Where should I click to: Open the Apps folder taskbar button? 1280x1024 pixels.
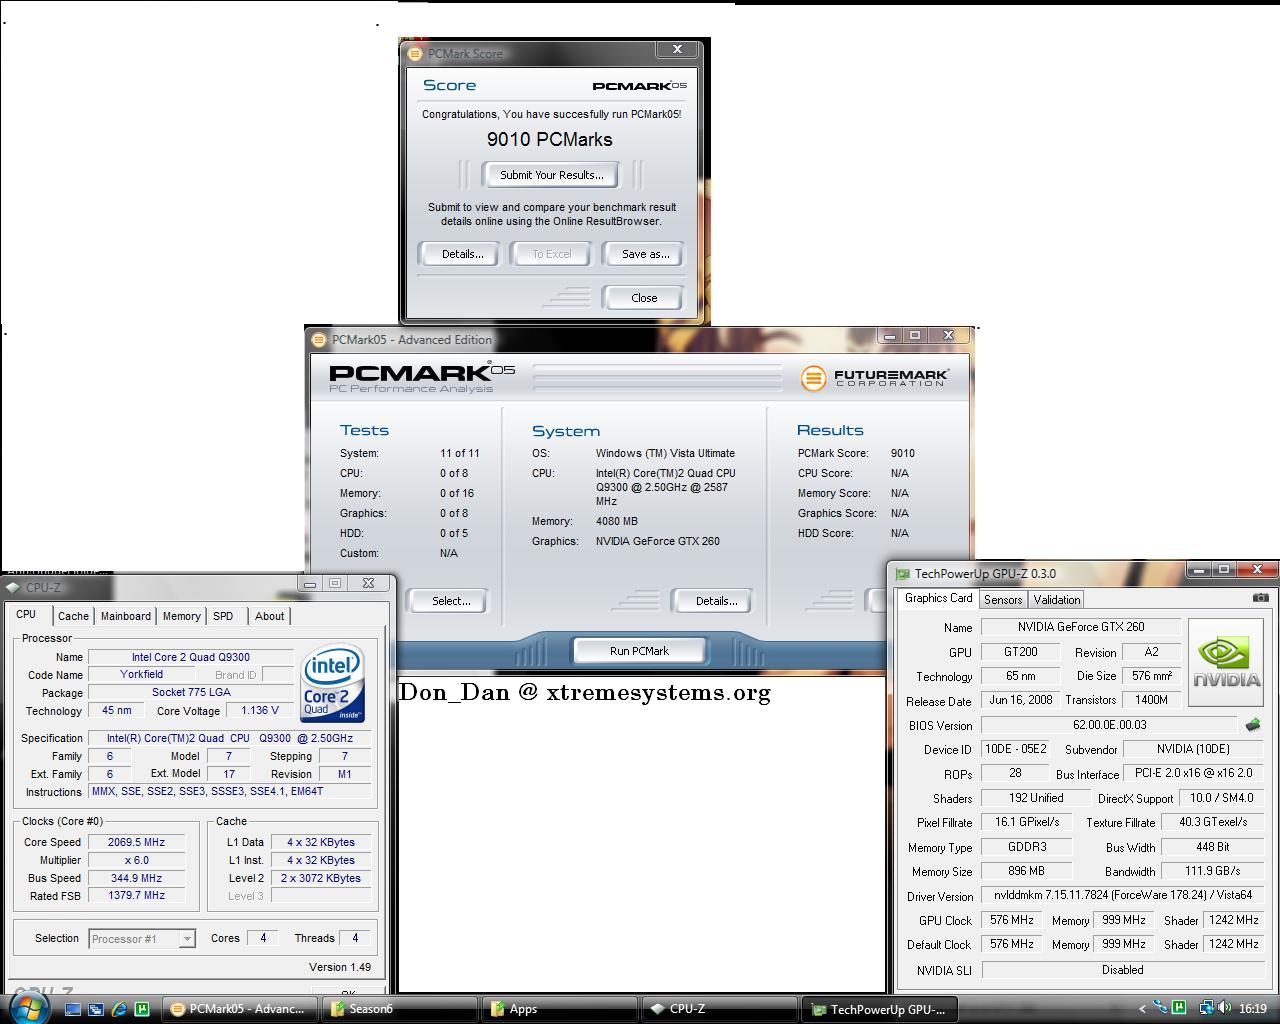pos(560,1009)
